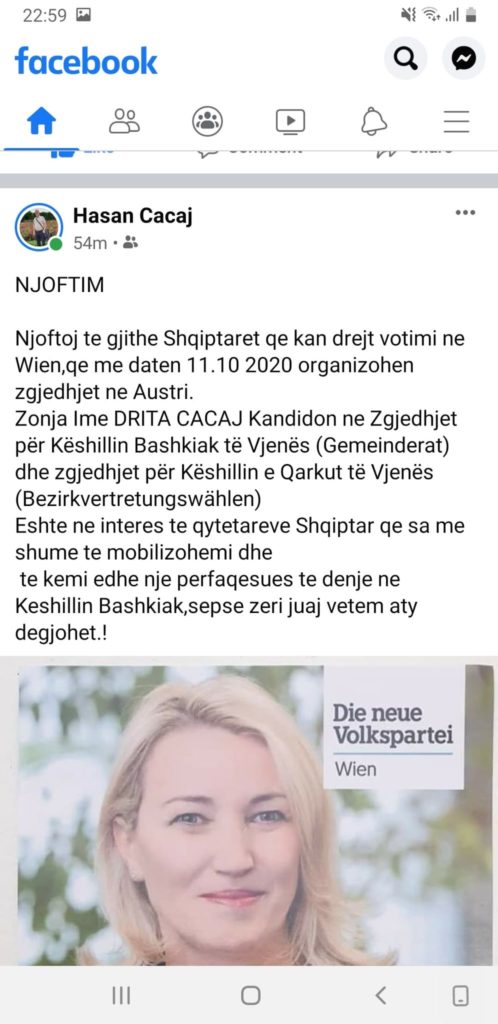
Task: Tap Android back button
Action: pos(381,995)
